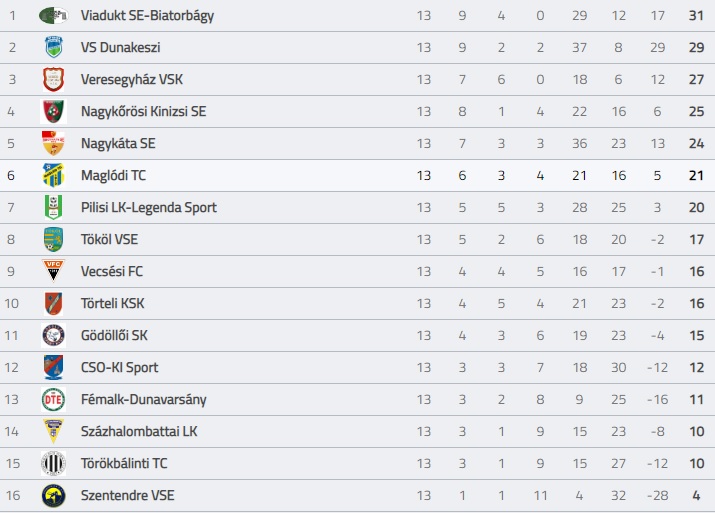Click the Vecsési FC triangular logo
Viewport: 715px width, 513px height.
(x=53, y=270)
